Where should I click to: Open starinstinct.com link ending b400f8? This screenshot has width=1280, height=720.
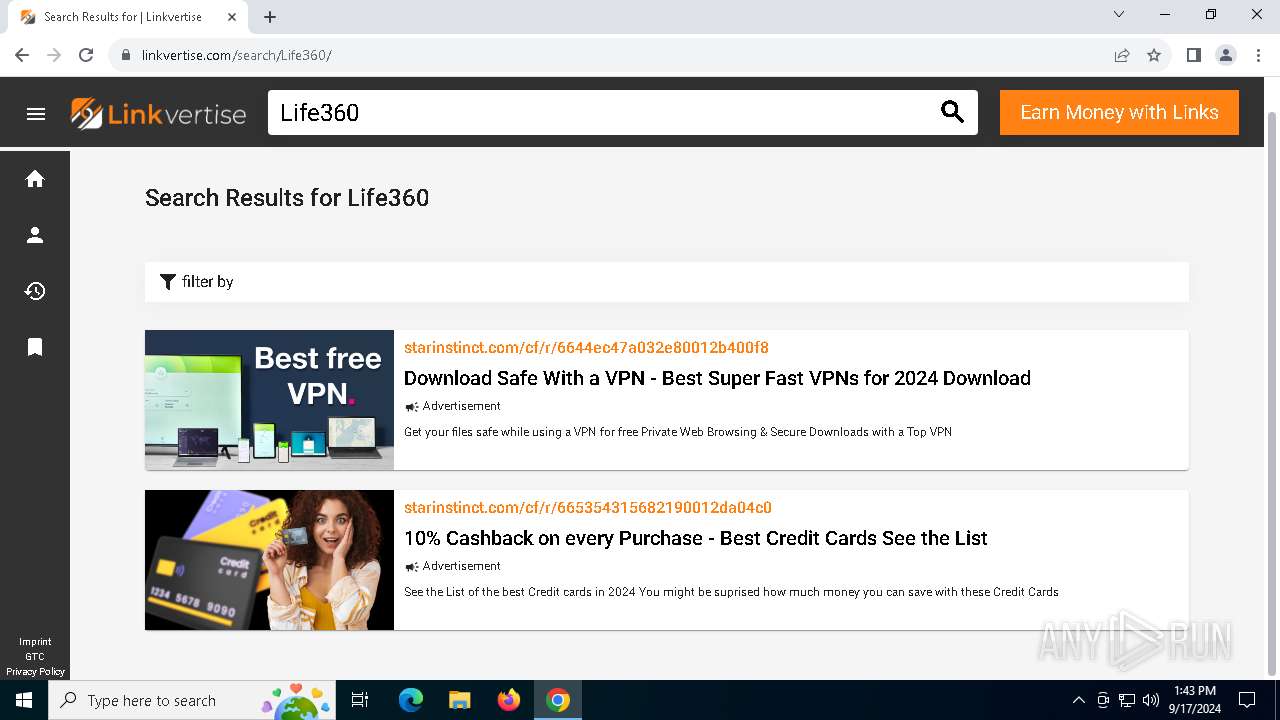[x=586, y=348]
